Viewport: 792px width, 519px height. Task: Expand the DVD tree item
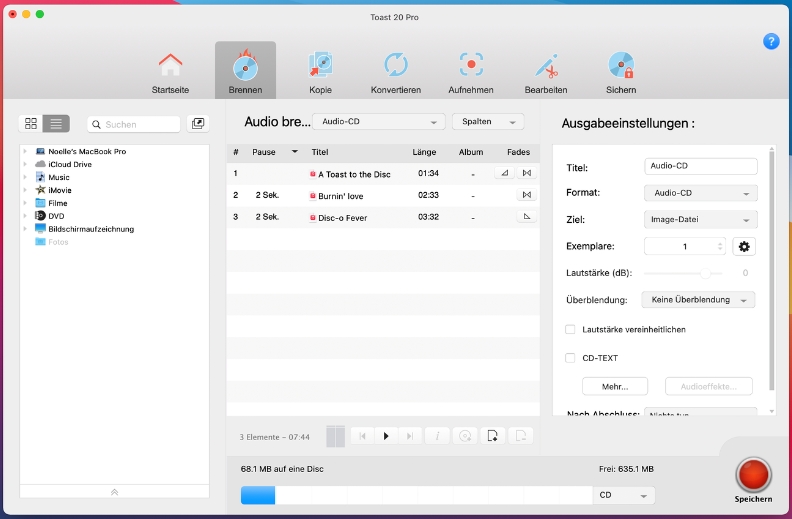[25, 216]
